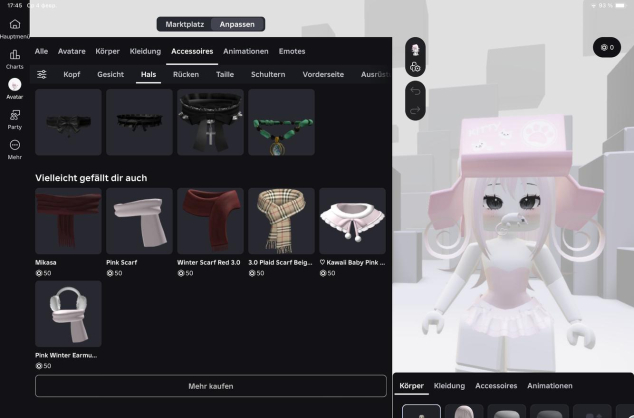The height and width of the screenshot is (418, 634).
Task: Choose the Pink Winter Earmuffs item
Action: point(68,313)
